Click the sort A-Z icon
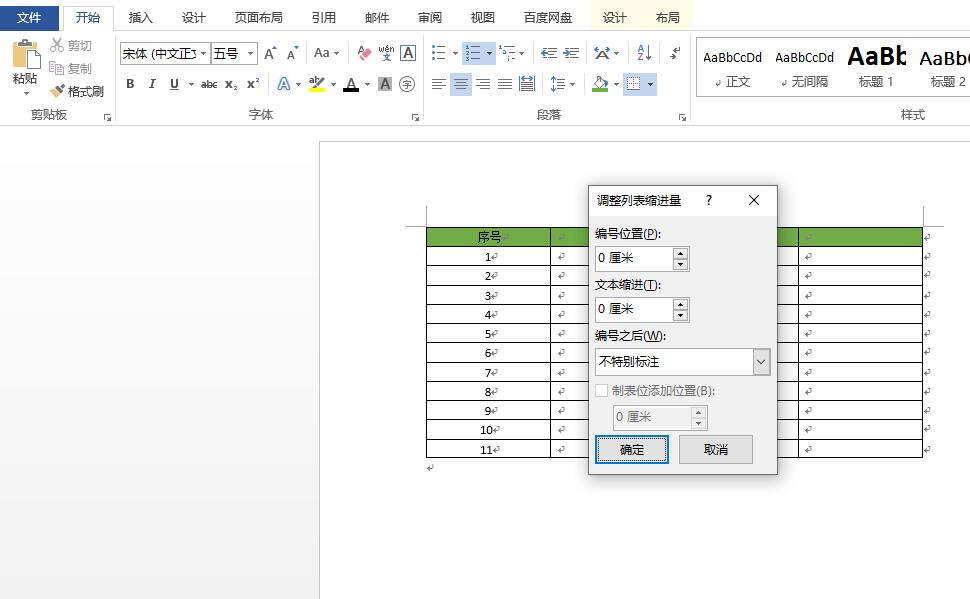 [x=643, y=53]
